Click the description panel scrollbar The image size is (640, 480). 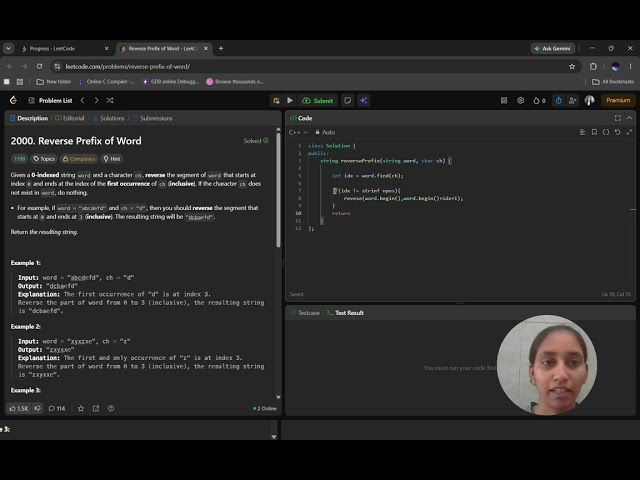[x=278, y=190]
